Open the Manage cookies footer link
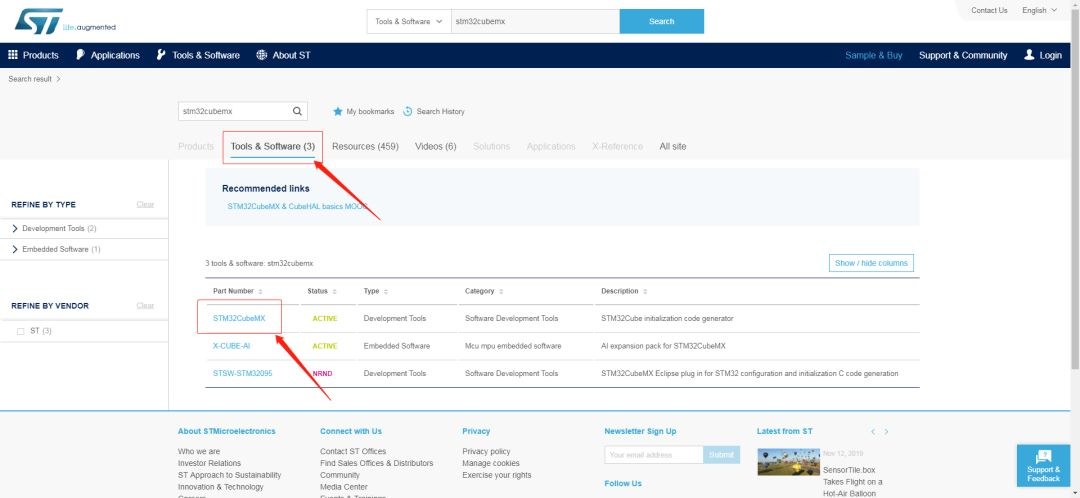This screenshot has height=498, width=1080. pyautogui.click(x=491, y=464)
